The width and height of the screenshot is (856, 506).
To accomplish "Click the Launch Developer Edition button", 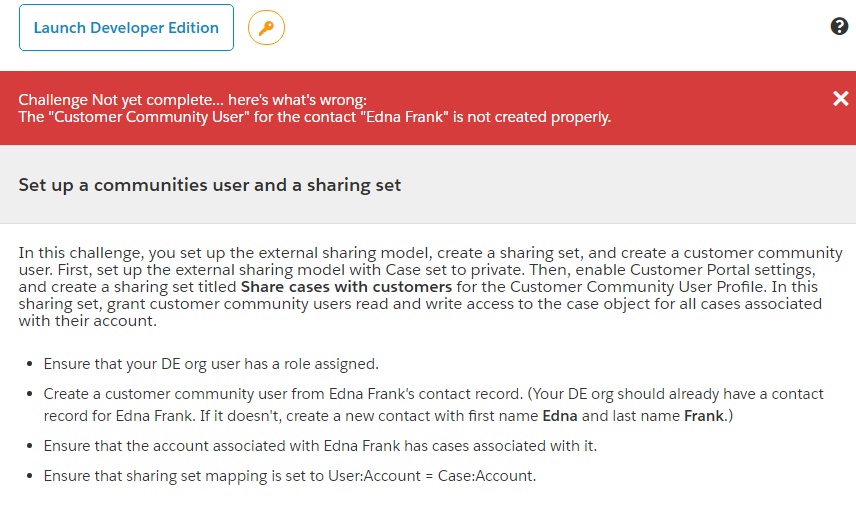I will pyautogui.click(x=126, y=28).
